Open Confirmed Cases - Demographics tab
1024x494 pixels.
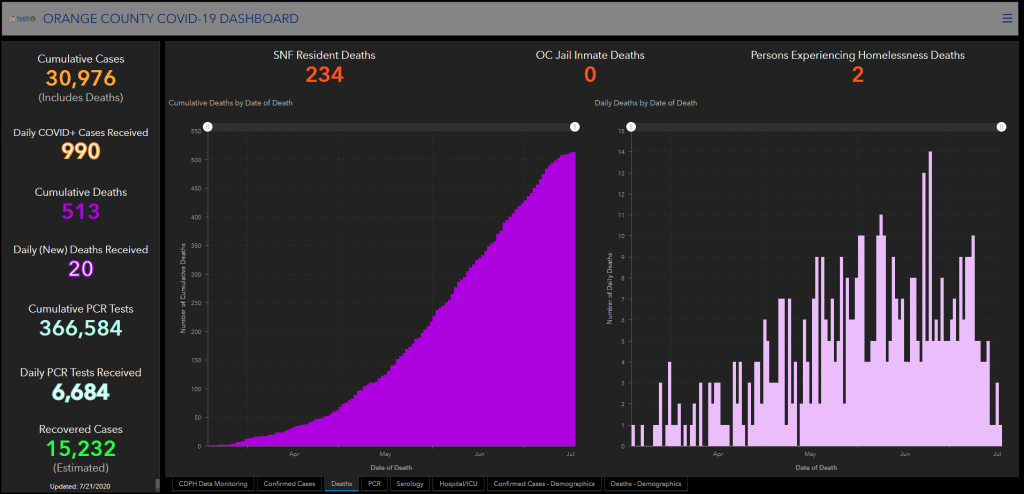pyautogui.click(x=544, y=484)
